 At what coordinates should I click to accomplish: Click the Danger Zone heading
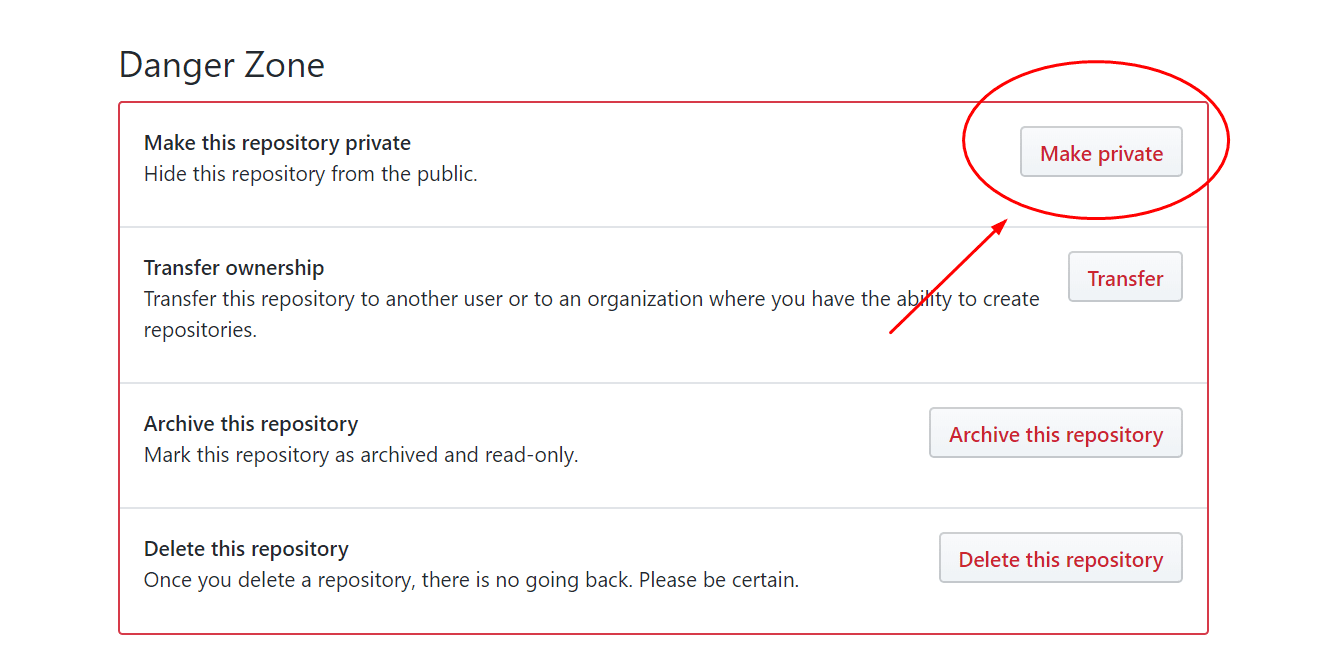[x=222, y=66]
